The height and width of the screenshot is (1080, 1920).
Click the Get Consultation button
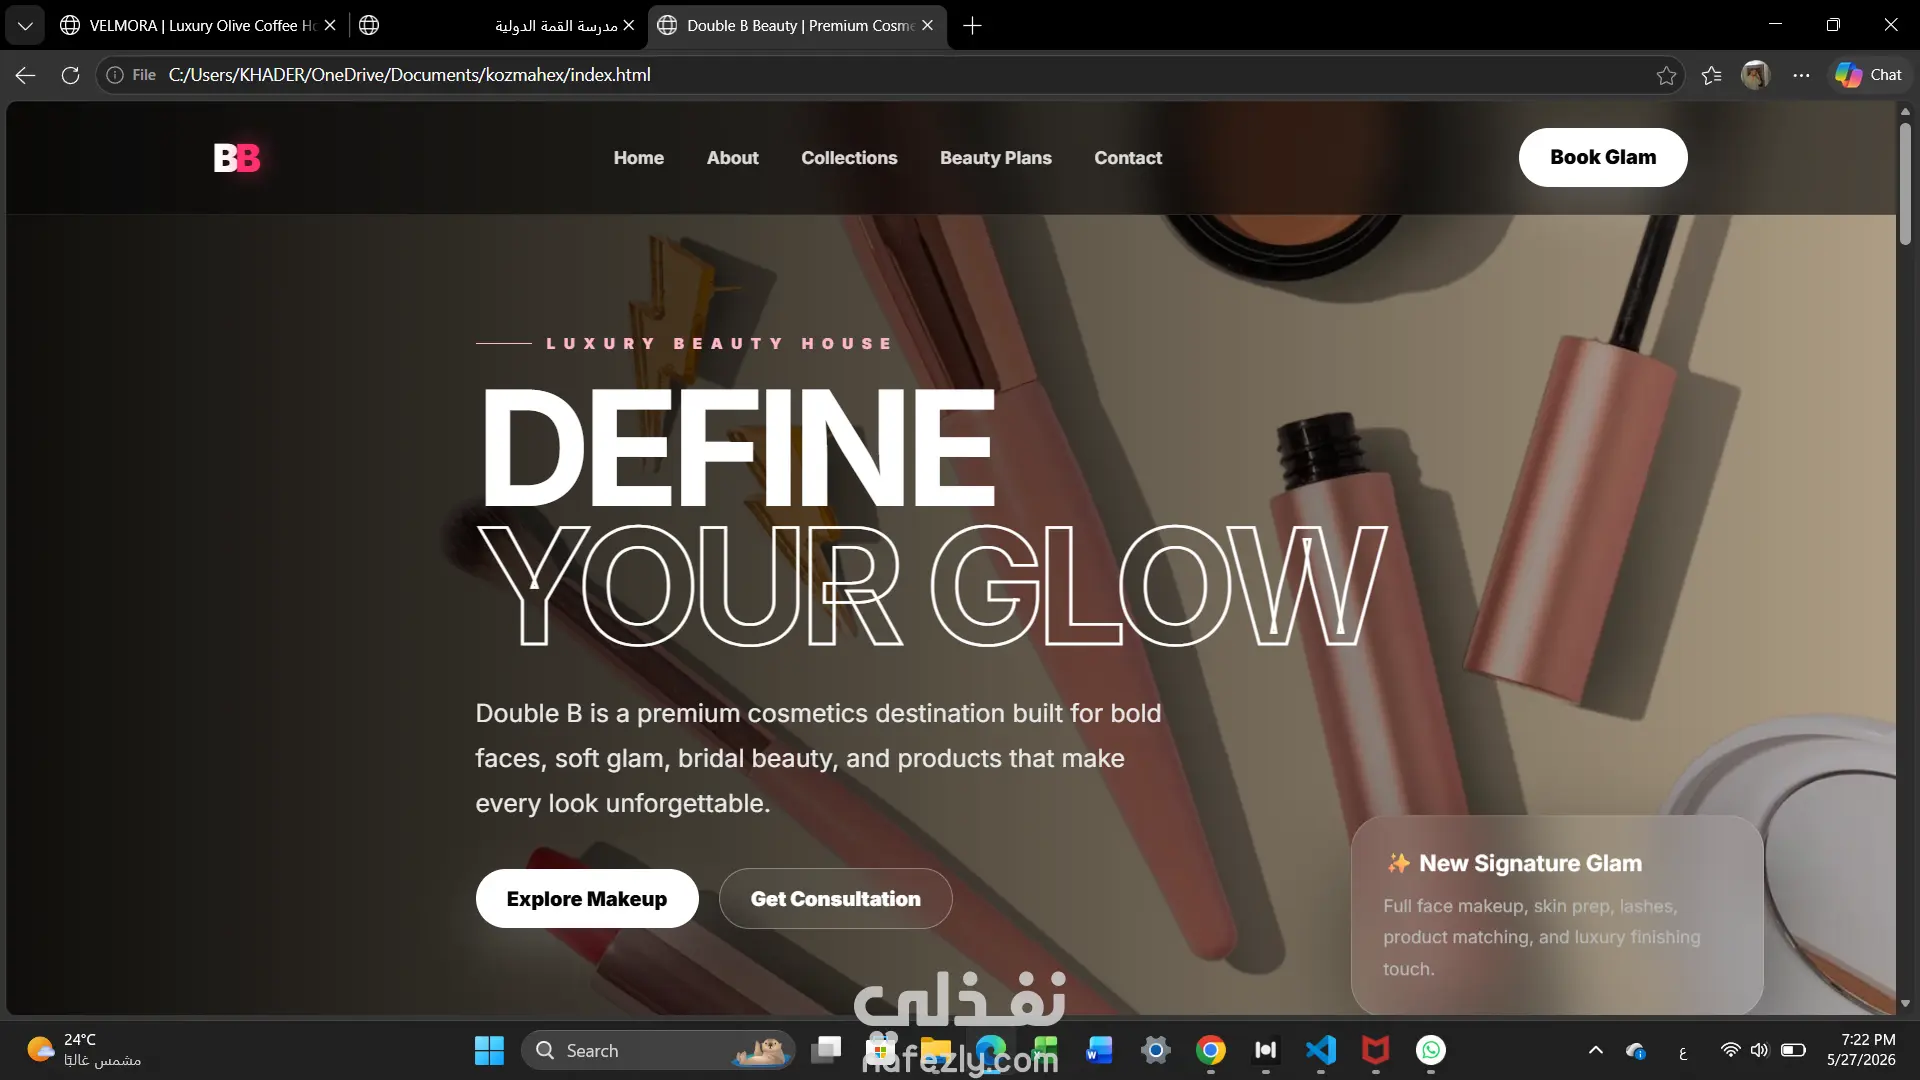click(836, 899)
